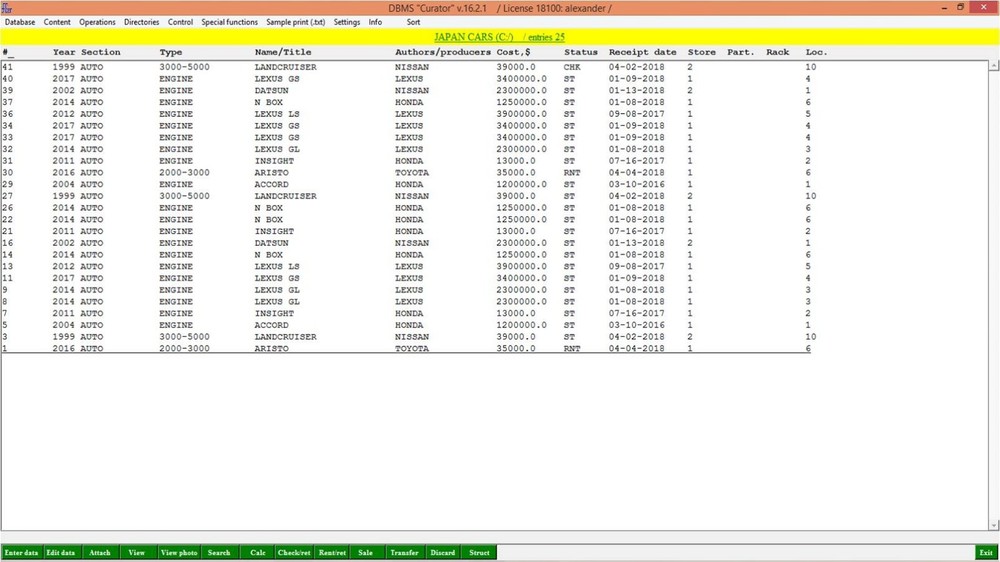1000x562 pixels.
Task: Click the scrollbar down arrow
Action: pyautogui.click(x=994, y=525)
